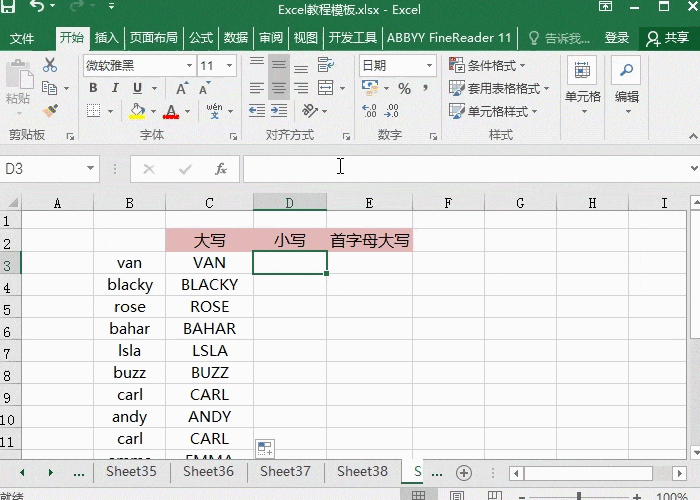Toggle center horizontal alignment

pos(279,88)
